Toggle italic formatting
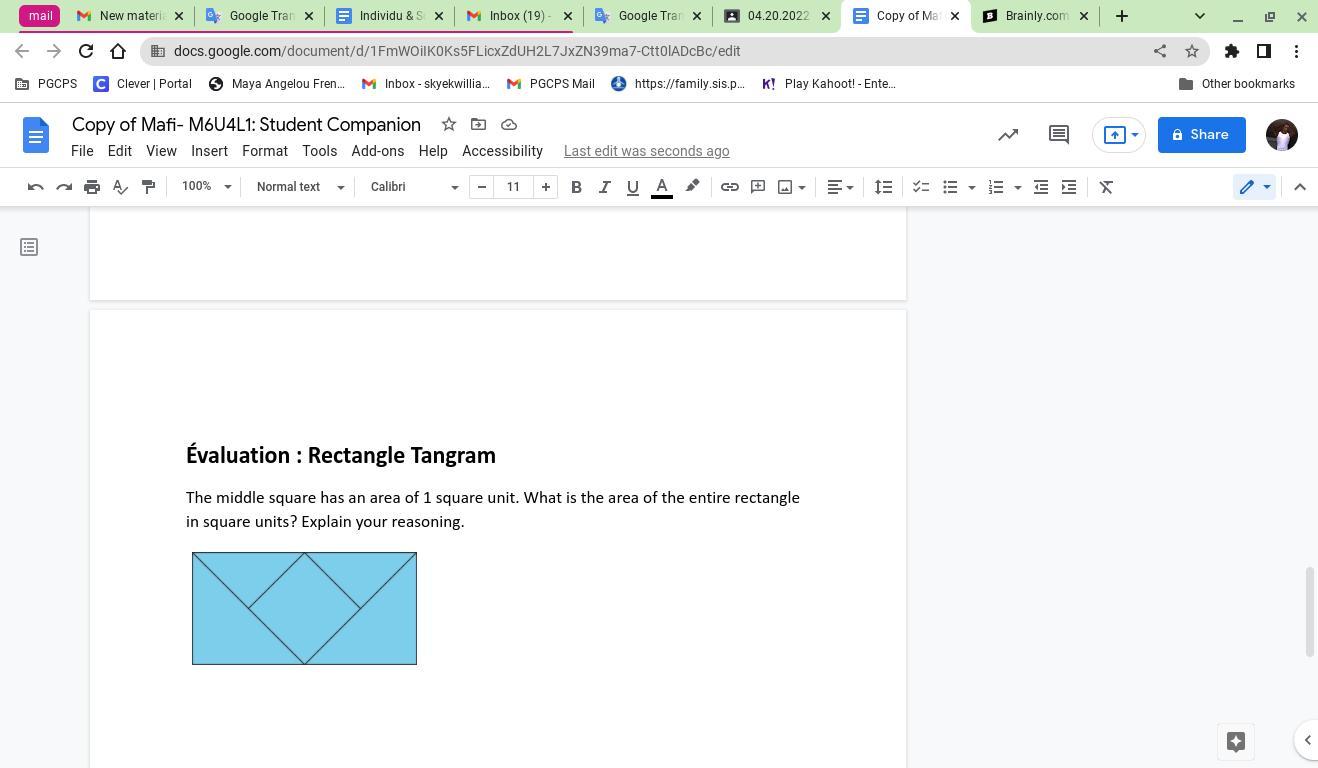1318x768 pixels. click(604, 187)
